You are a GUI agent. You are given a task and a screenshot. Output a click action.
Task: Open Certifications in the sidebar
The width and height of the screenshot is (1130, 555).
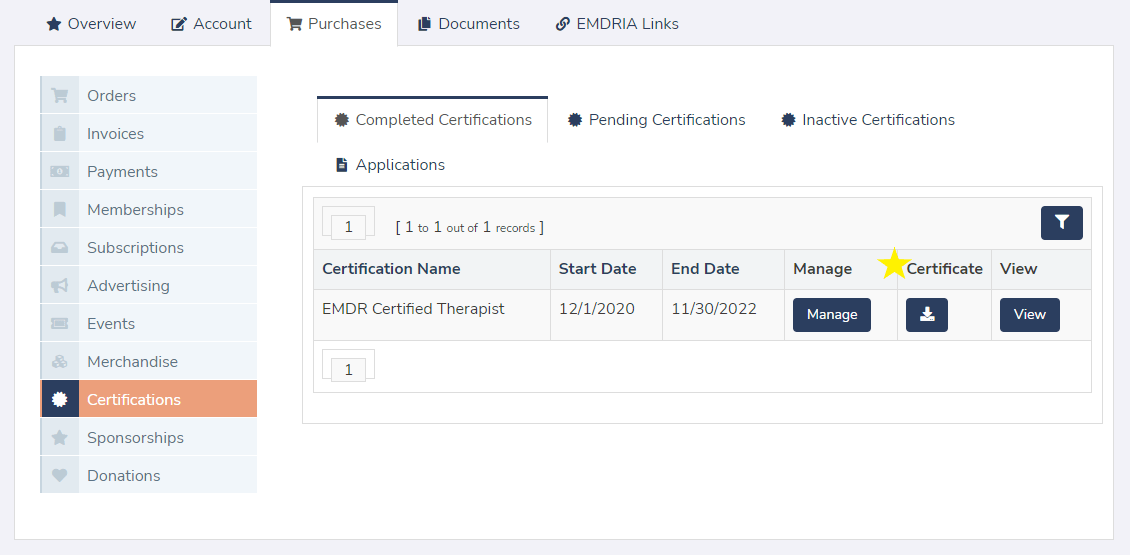click(148, 399)
